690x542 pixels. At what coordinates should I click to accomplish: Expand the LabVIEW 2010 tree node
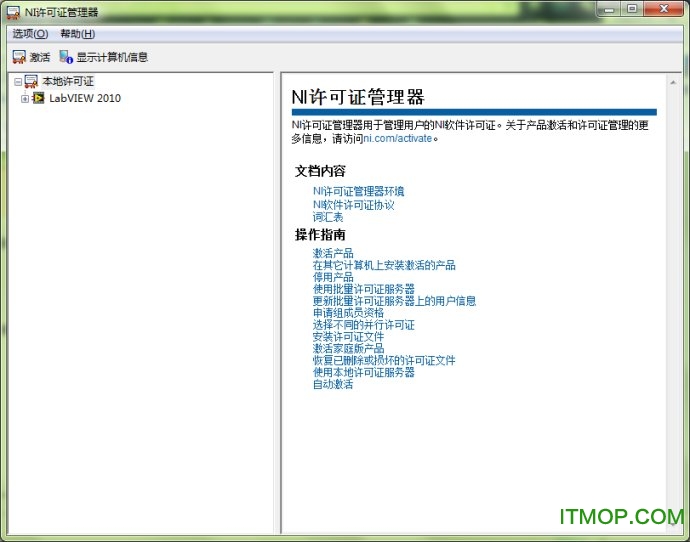(x=25, y=99)
